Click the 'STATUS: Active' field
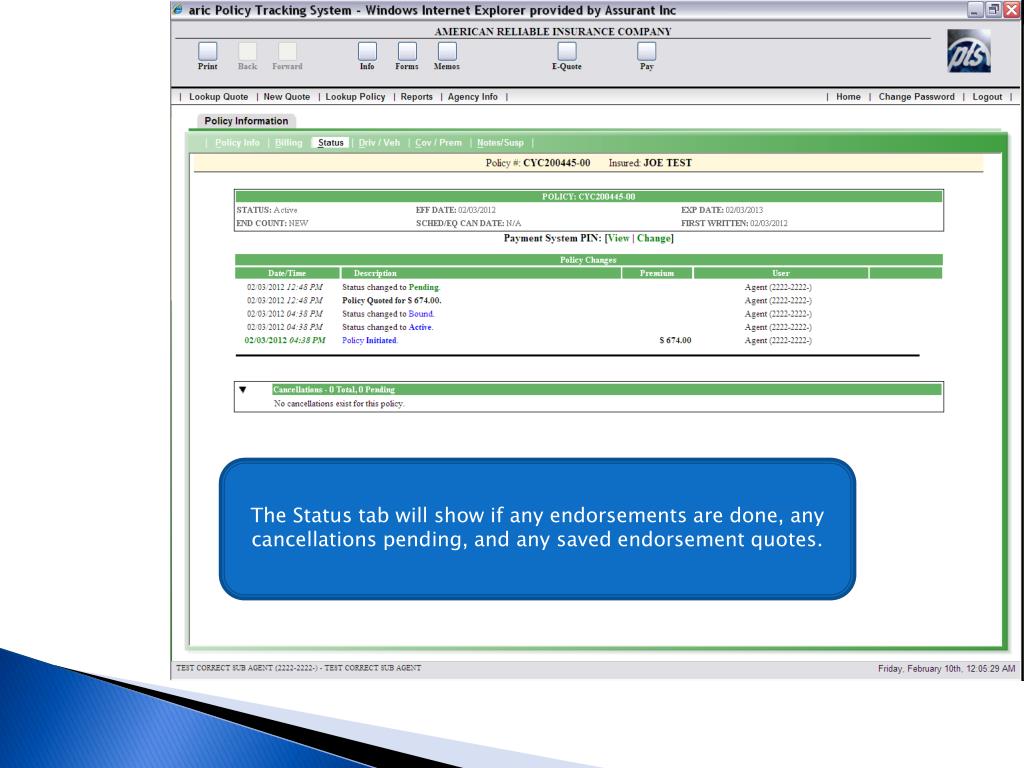This screenshot has width=1024, height=768. [x=266, y=210]
